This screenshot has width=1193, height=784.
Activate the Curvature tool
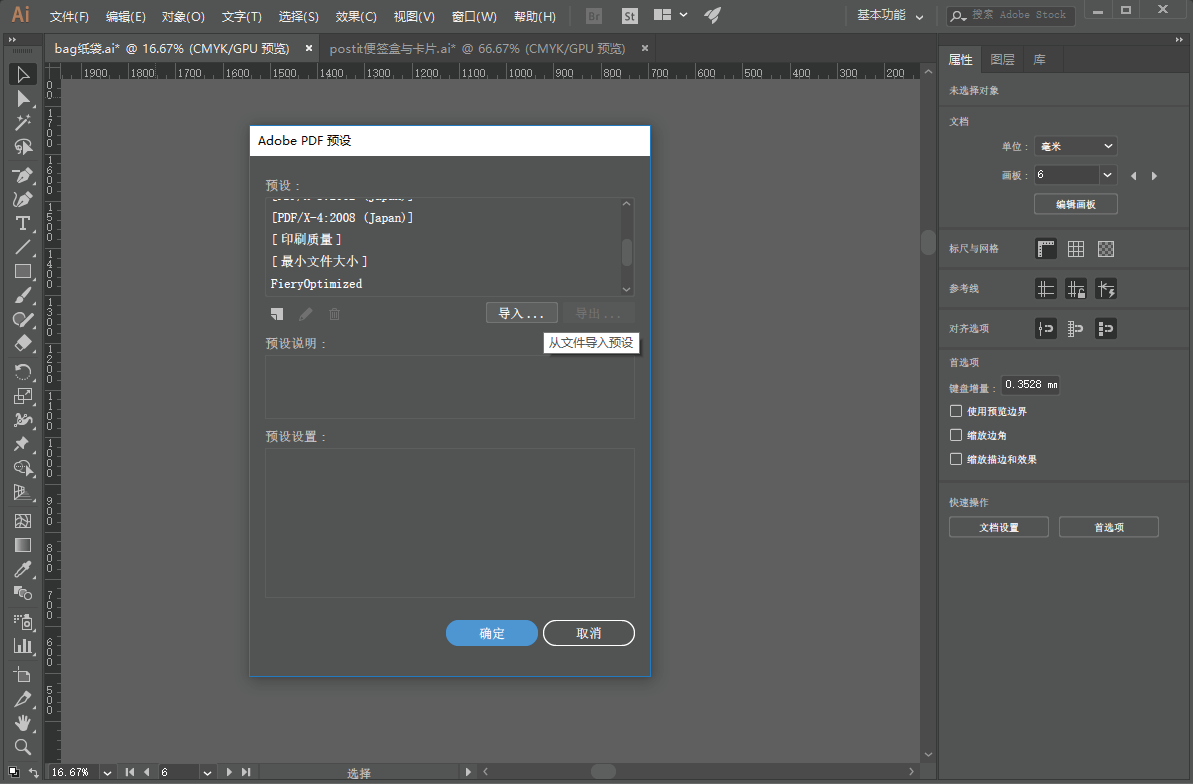[23, 199]
